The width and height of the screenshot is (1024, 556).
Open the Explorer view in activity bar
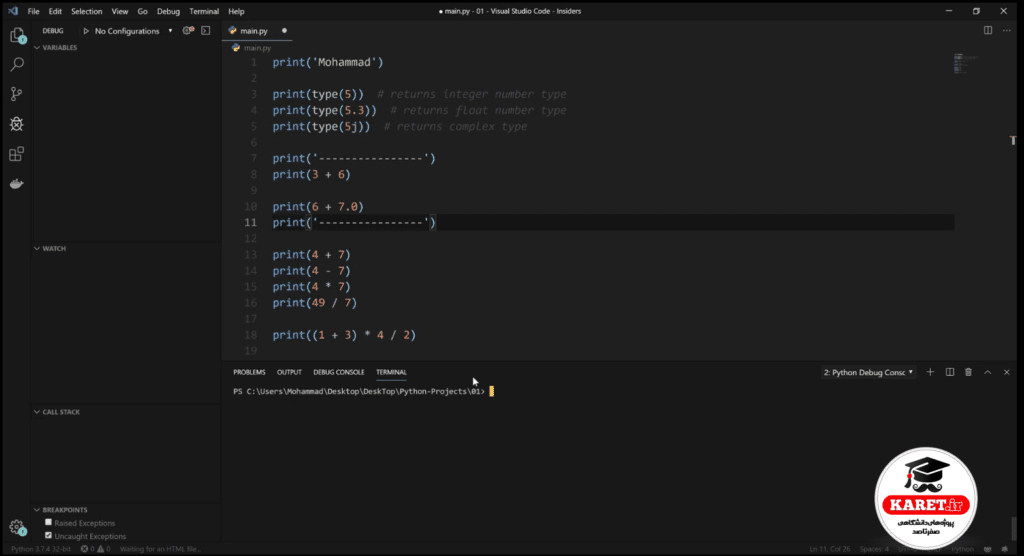pos(17,35)
